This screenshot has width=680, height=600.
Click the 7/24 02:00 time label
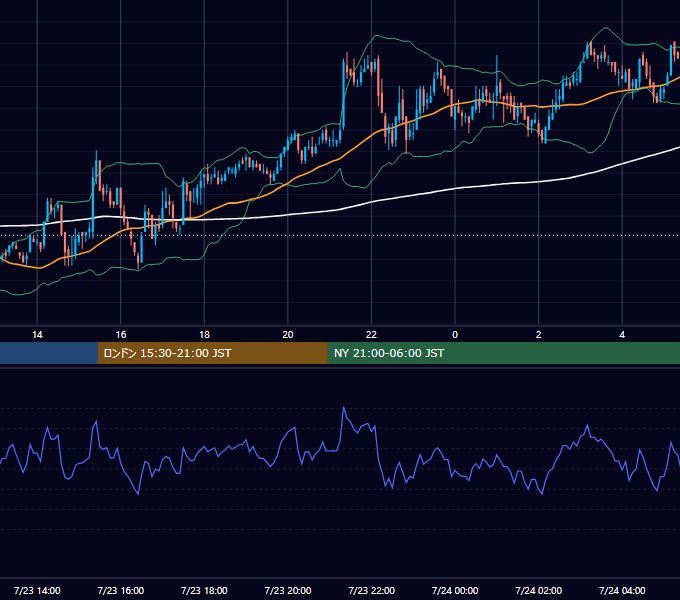(x=539, y=590)
